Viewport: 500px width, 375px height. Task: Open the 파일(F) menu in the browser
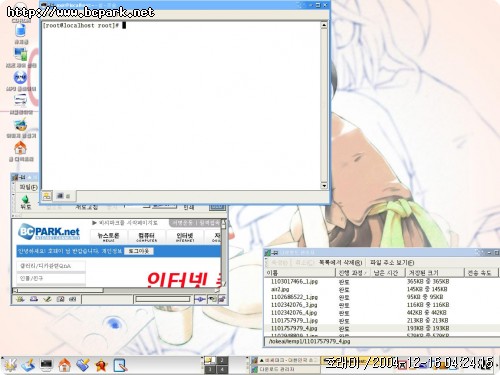pyautogui.click(x=28, y=187)
